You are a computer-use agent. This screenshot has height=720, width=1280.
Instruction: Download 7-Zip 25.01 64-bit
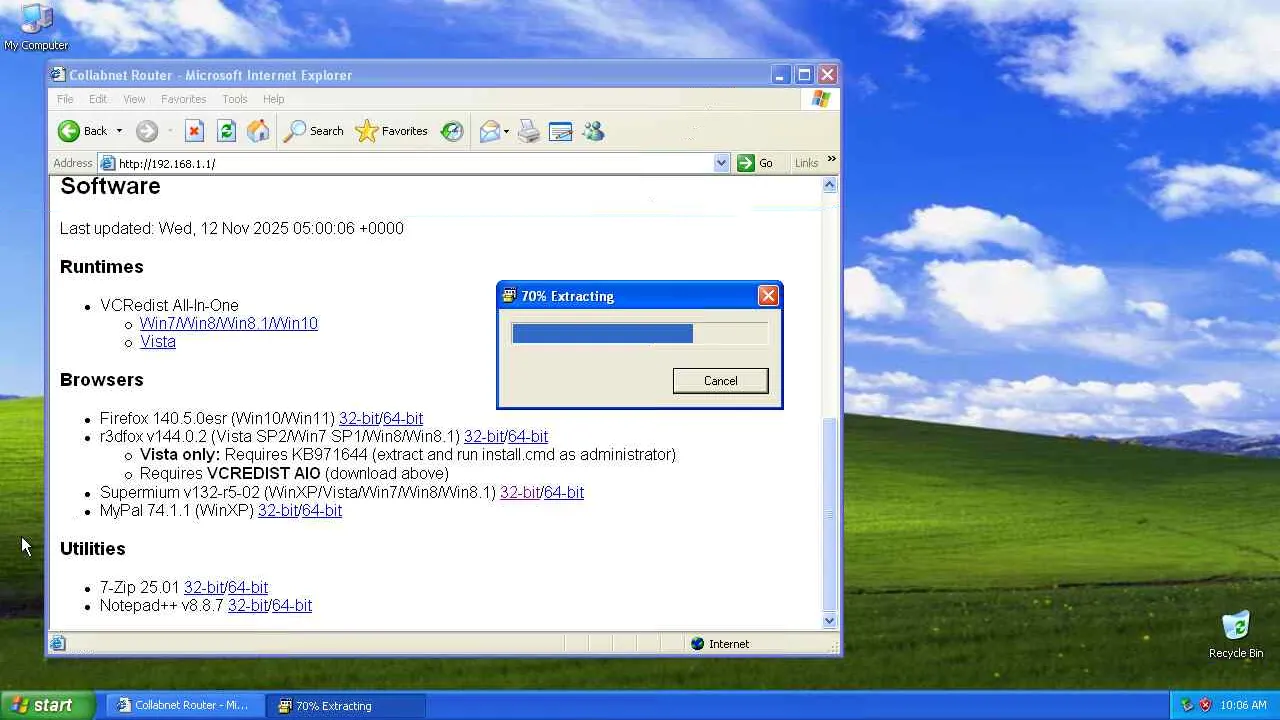248,588
